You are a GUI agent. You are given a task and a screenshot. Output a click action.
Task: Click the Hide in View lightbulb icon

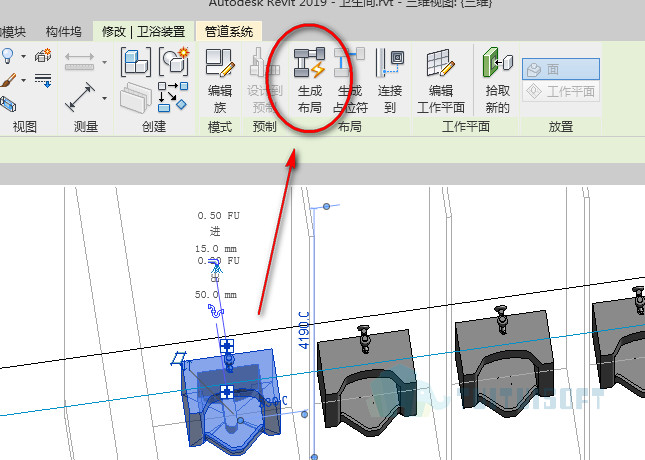pos(8,56)
